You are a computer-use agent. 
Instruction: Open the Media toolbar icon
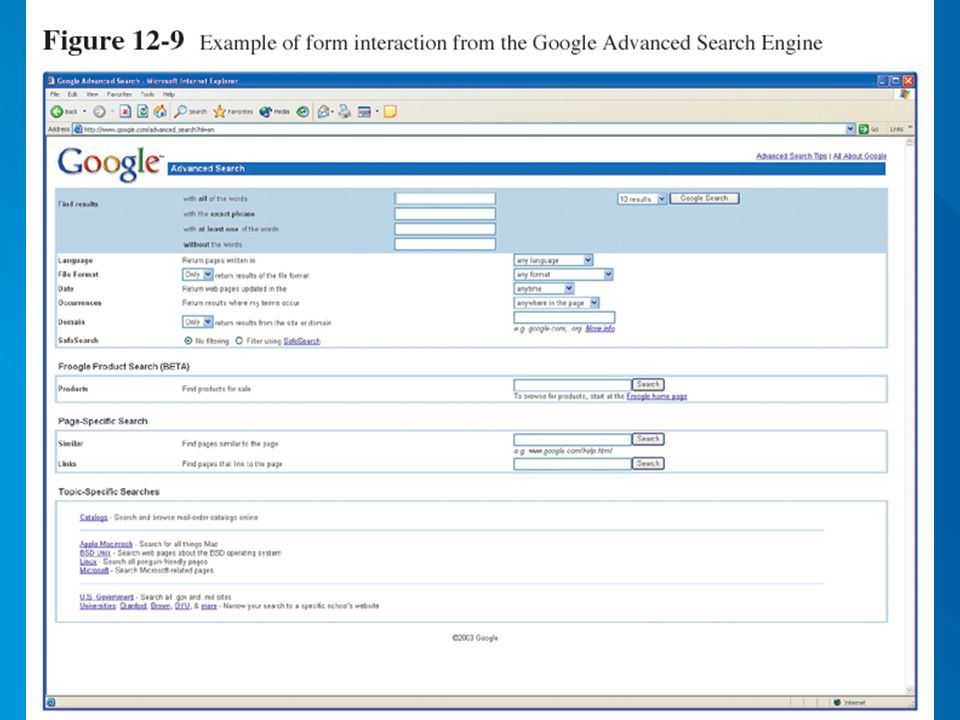(x=266, y=111)
